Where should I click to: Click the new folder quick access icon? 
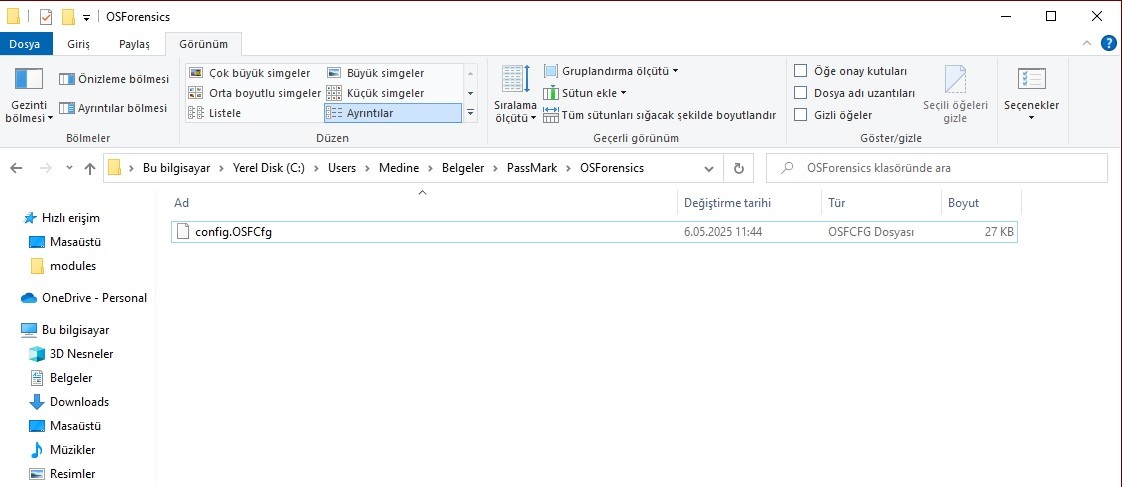pyautogui.click(x=68, y=16)
